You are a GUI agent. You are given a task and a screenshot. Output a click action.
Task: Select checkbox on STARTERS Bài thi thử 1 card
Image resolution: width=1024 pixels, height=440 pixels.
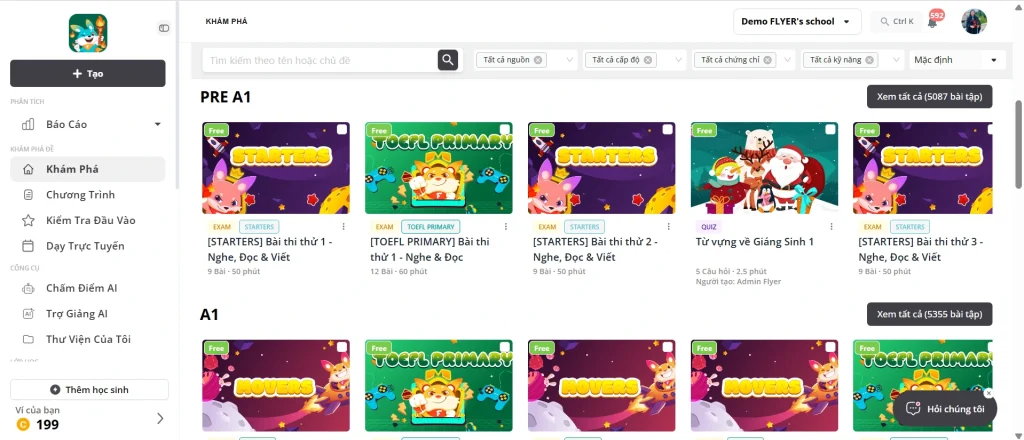tap(342, 129)
